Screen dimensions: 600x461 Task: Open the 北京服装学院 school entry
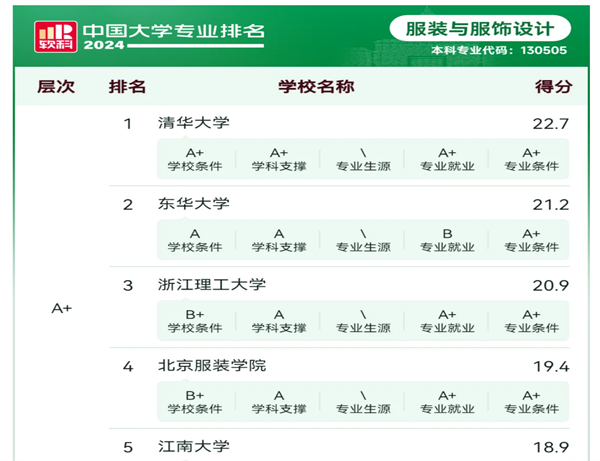[212, 365]
